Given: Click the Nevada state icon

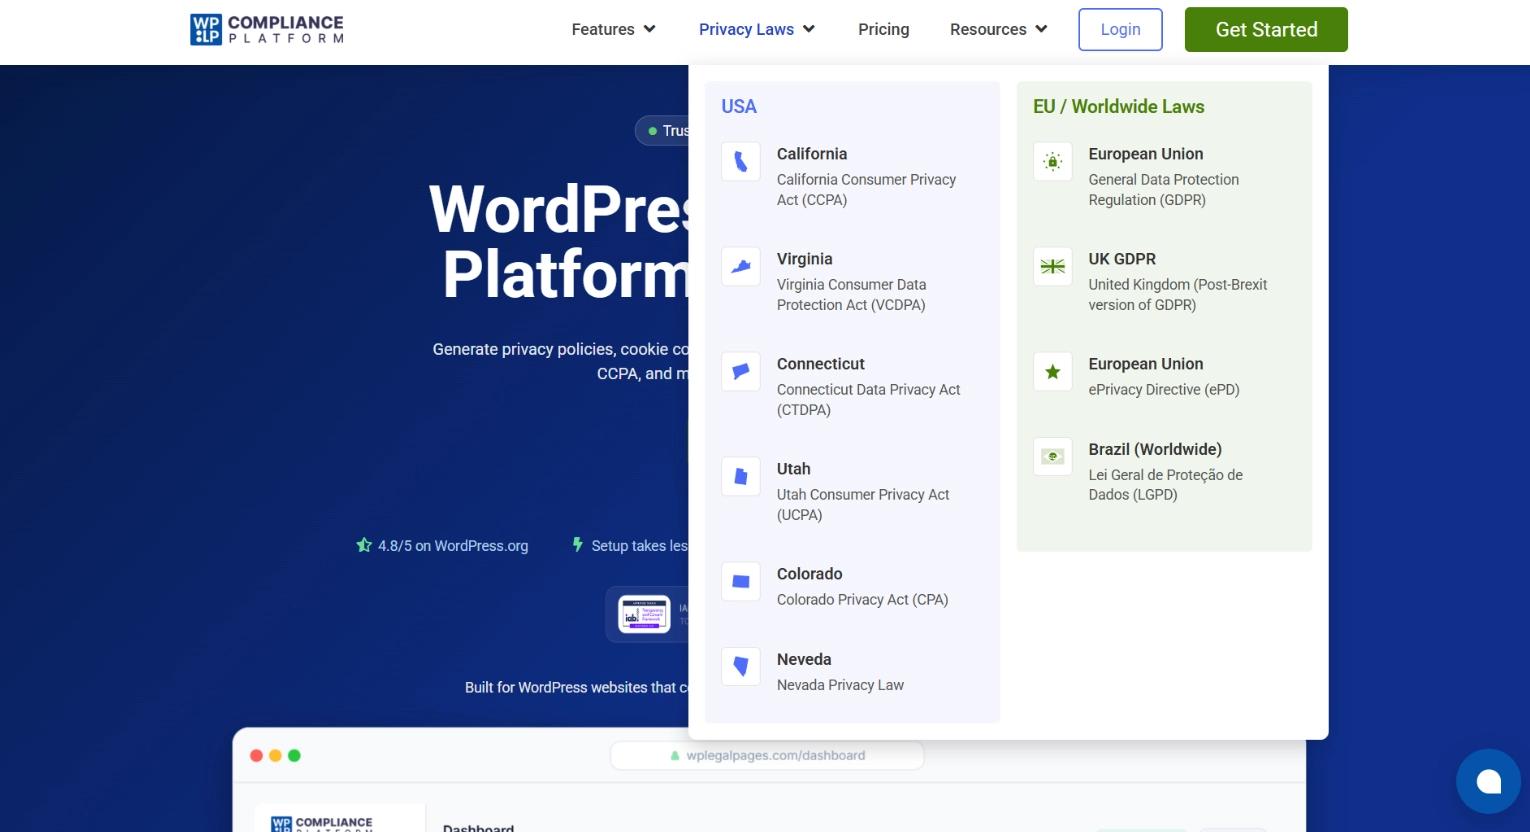Looking at the screenshot, I should 741,667.
